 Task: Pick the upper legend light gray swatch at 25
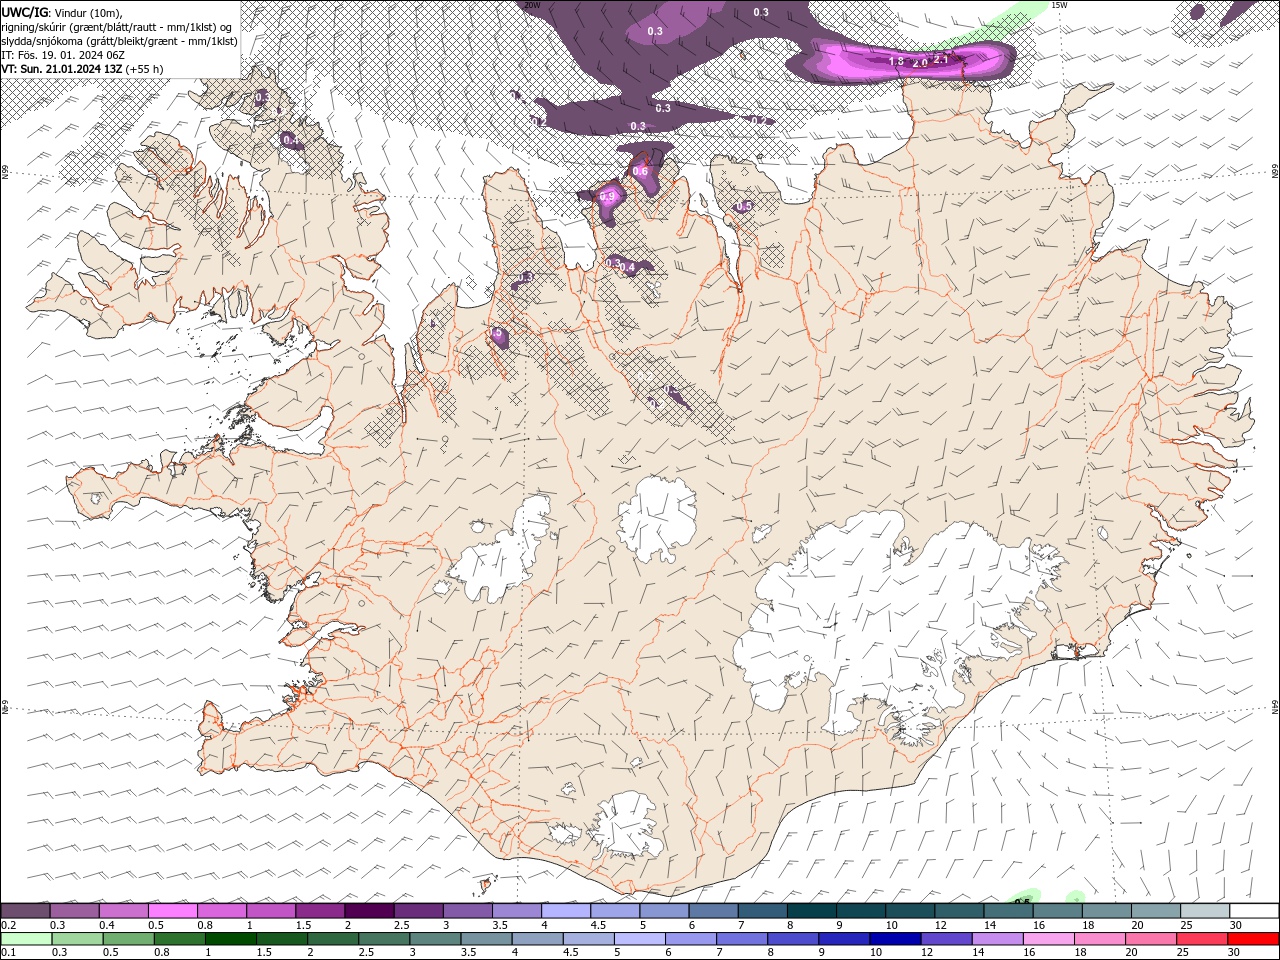1205,911
